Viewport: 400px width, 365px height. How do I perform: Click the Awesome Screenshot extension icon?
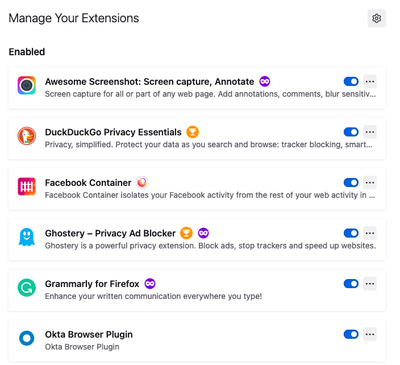coord(27,85)
